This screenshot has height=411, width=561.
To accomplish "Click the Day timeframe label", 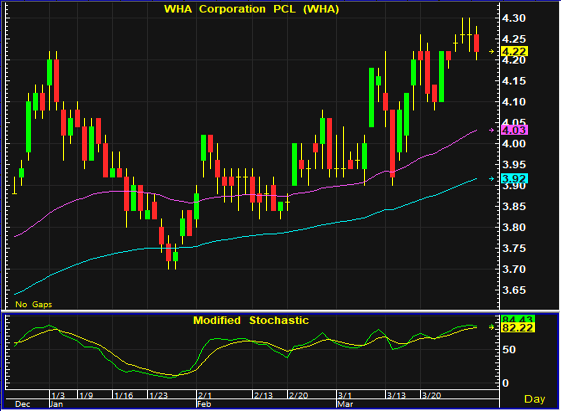I will 535,399.
